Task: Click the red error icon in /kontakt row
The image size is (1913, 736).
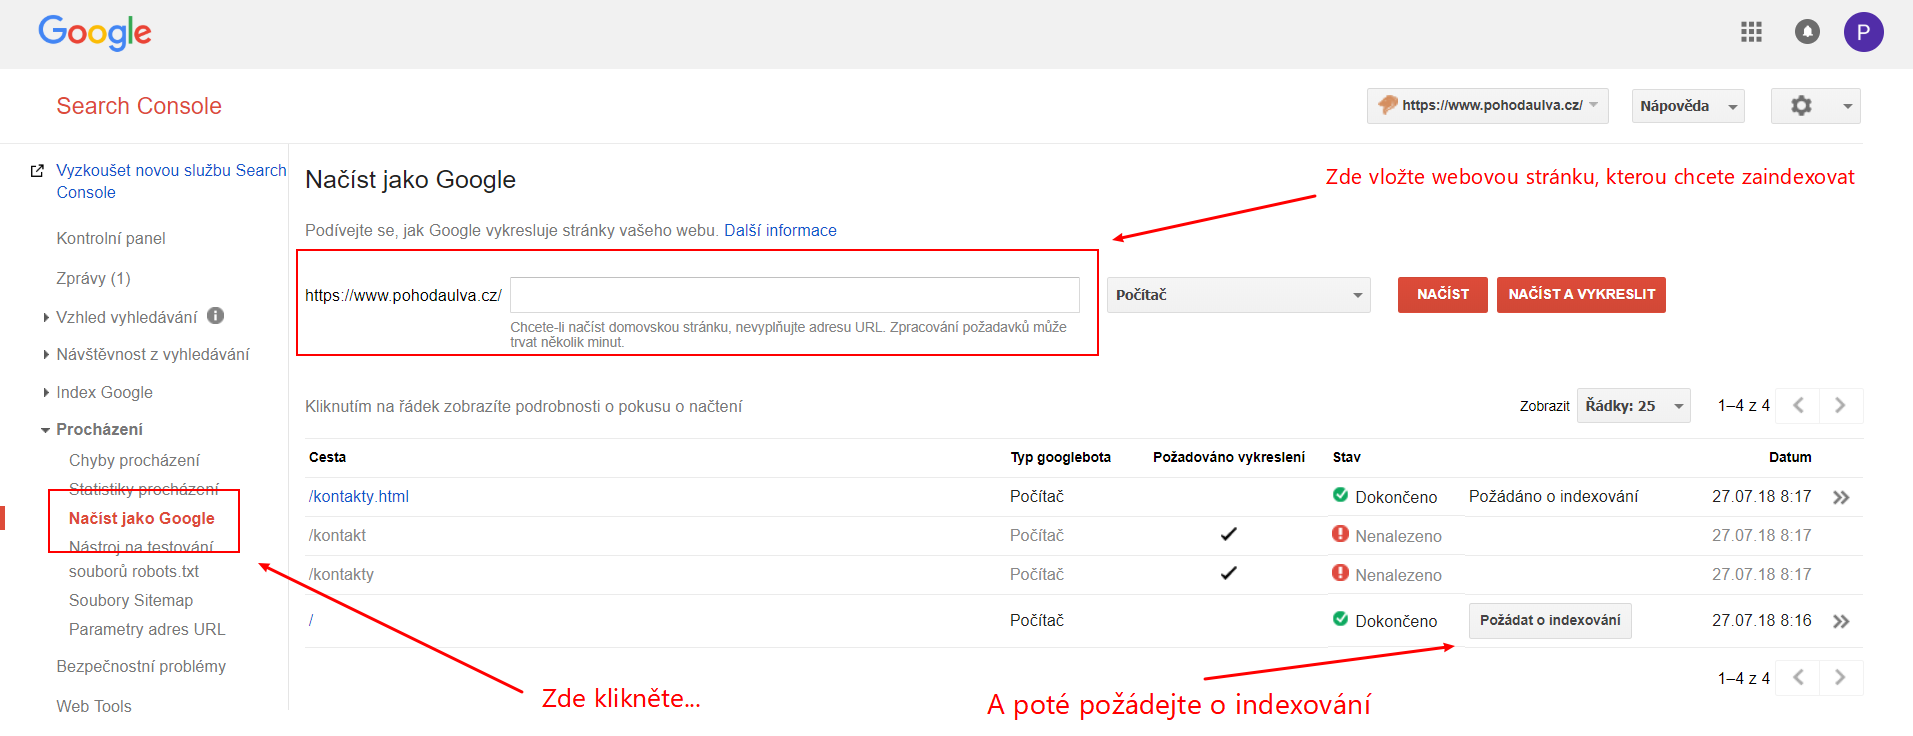Action: (1340, 534)
